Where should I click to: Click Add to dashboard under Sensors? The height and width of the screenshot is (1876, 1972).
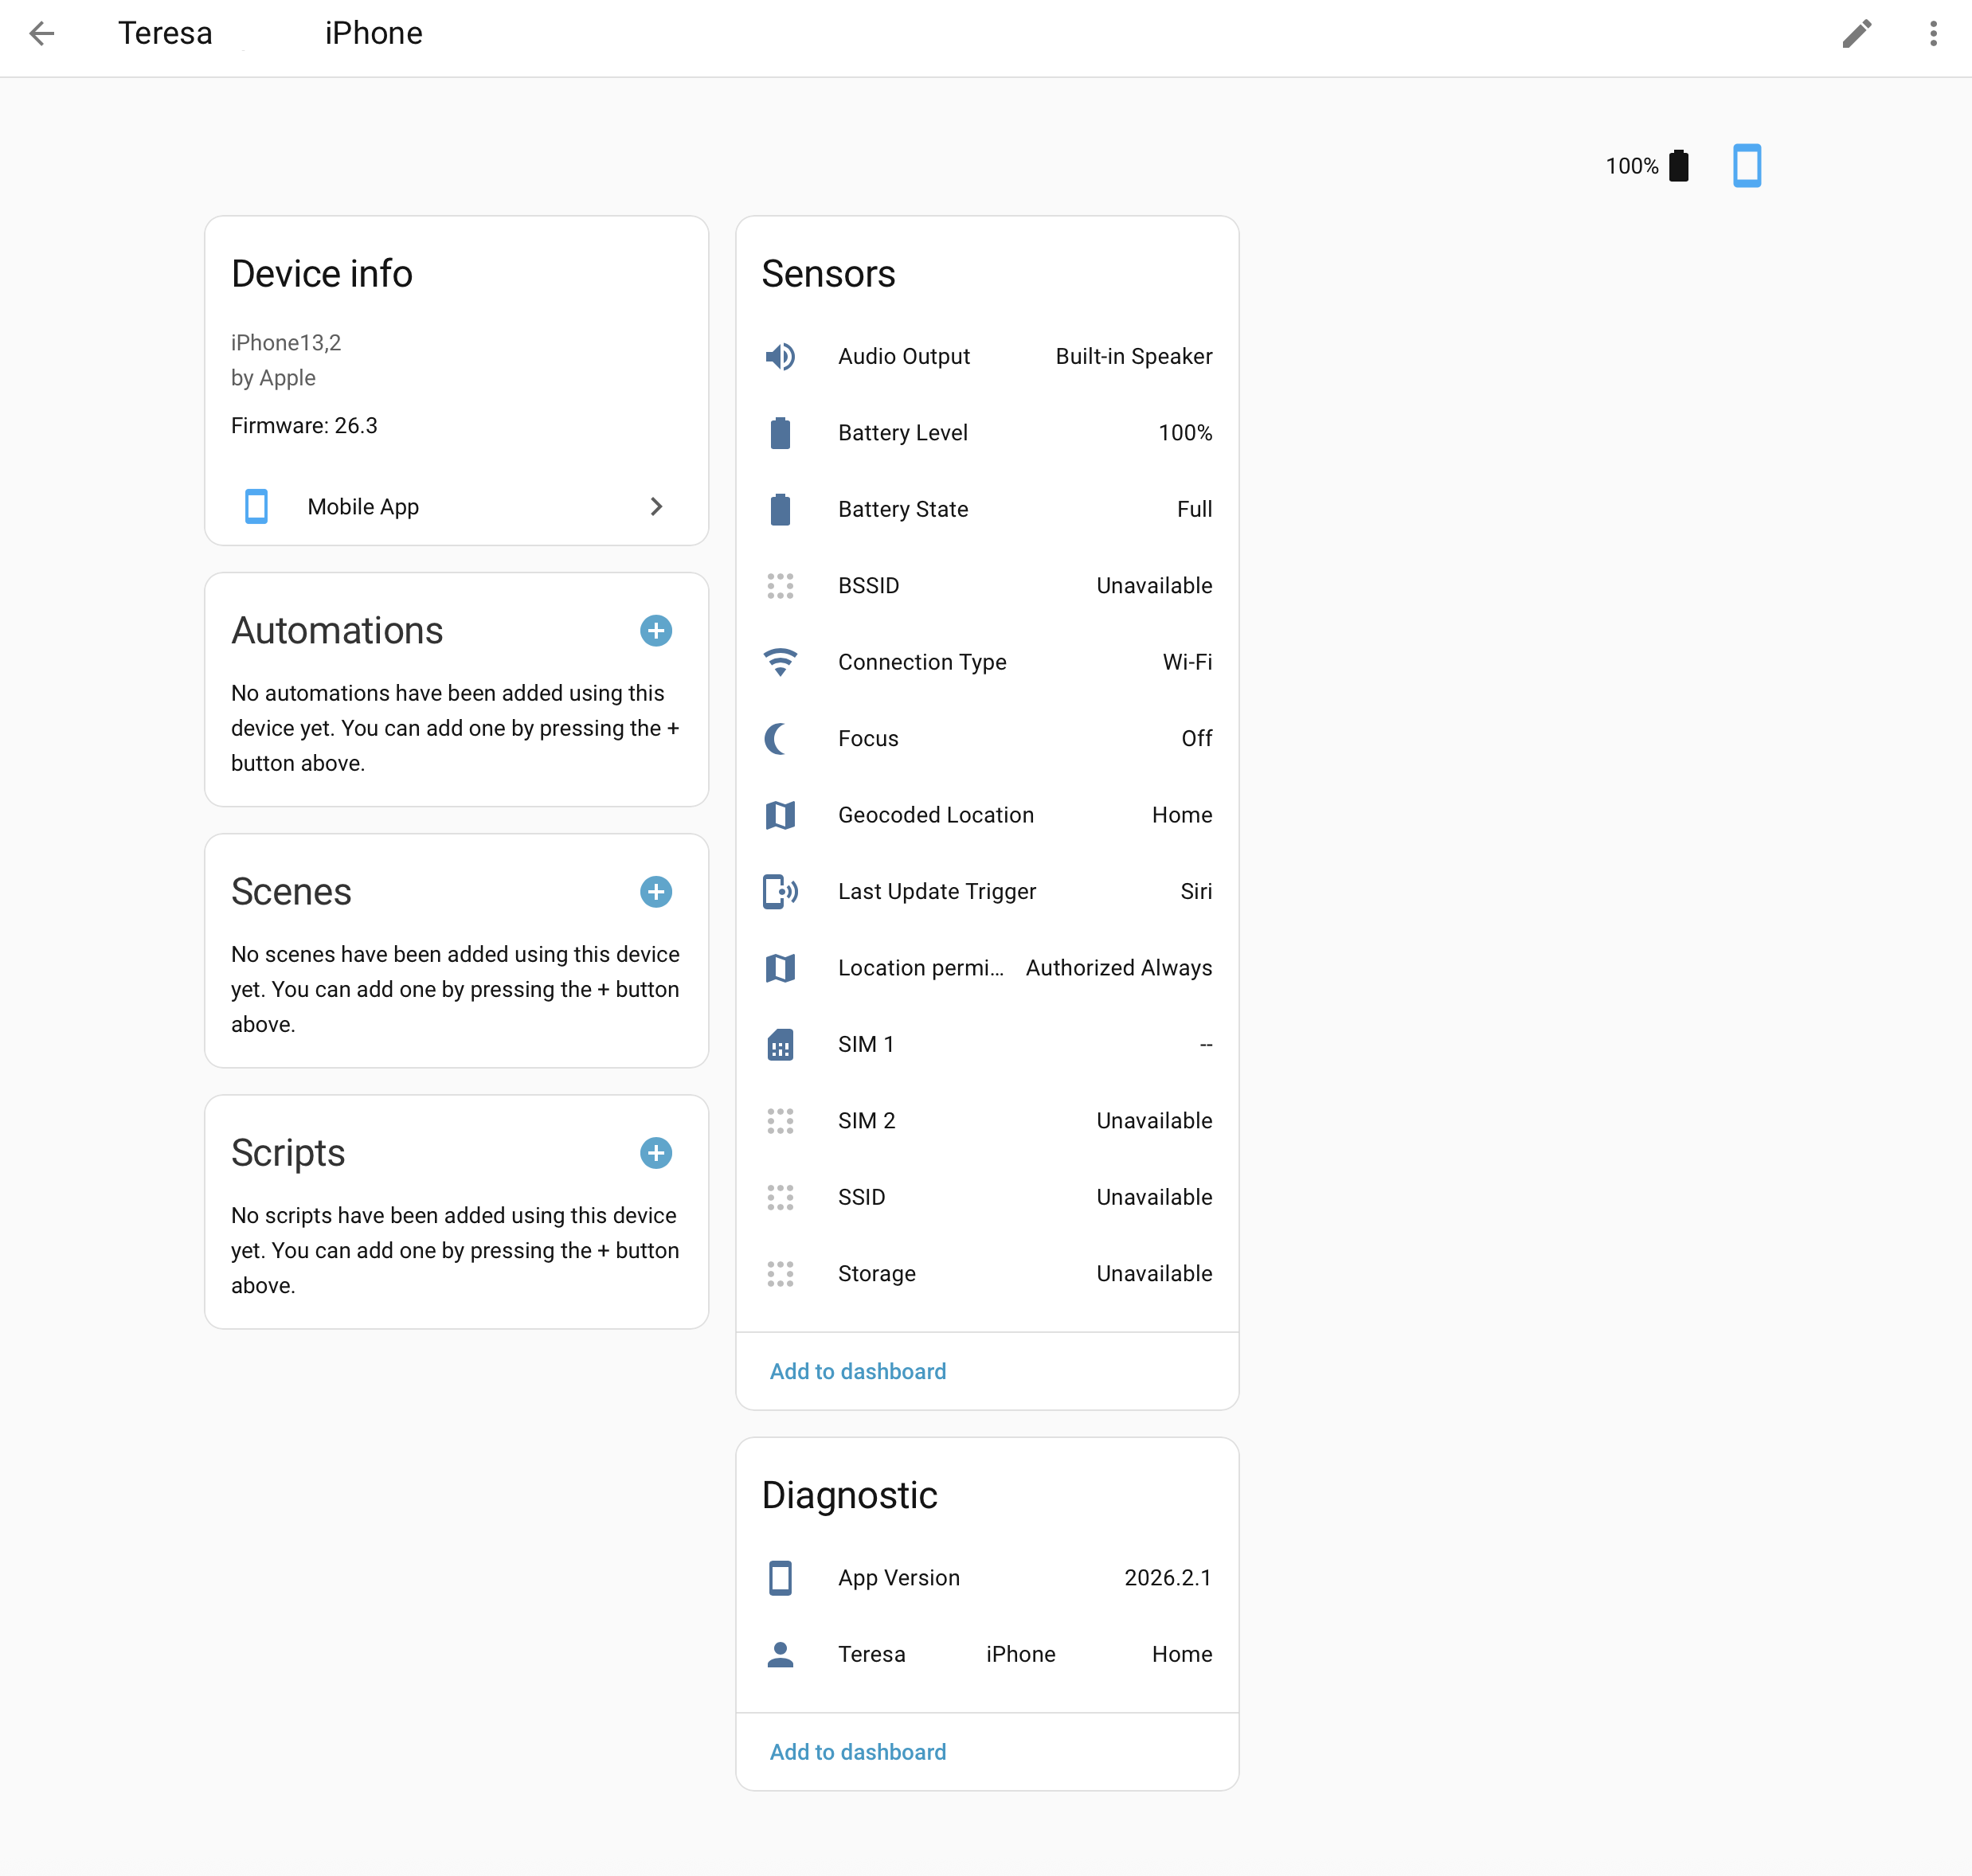click(857, 1371)
